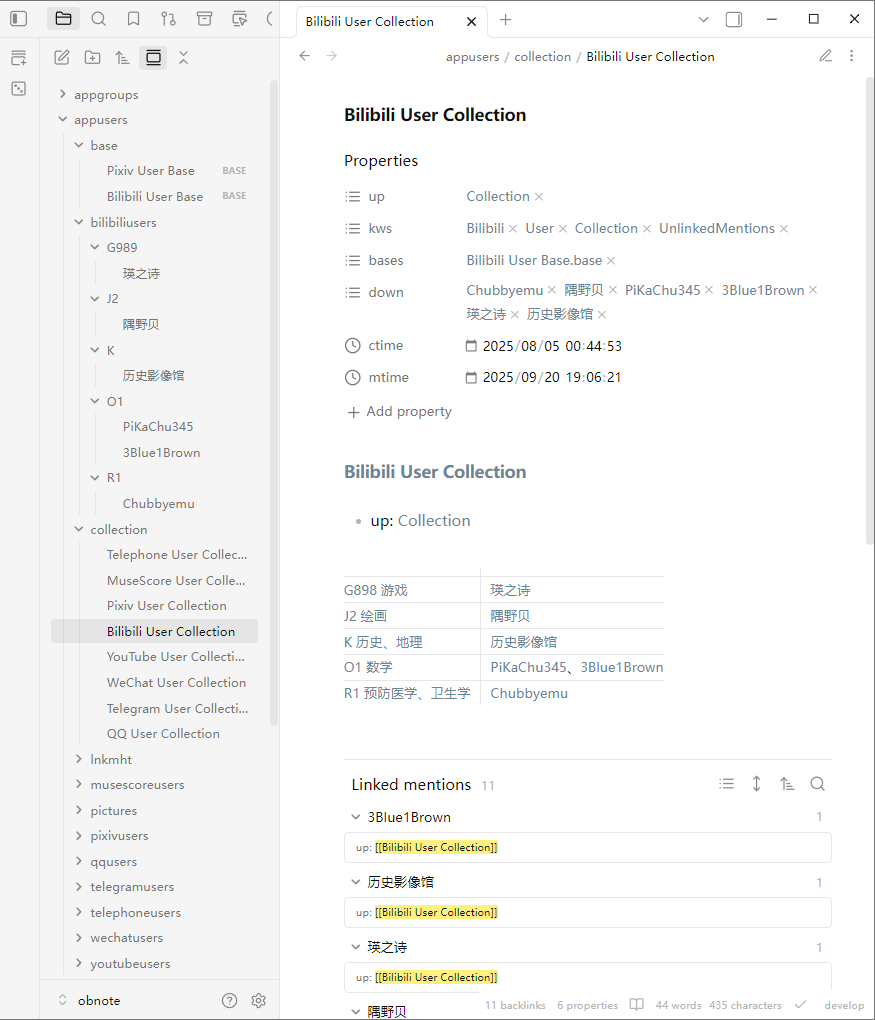Open the Search panel in sidebar
875x1020 pixels.
point(98,19)
